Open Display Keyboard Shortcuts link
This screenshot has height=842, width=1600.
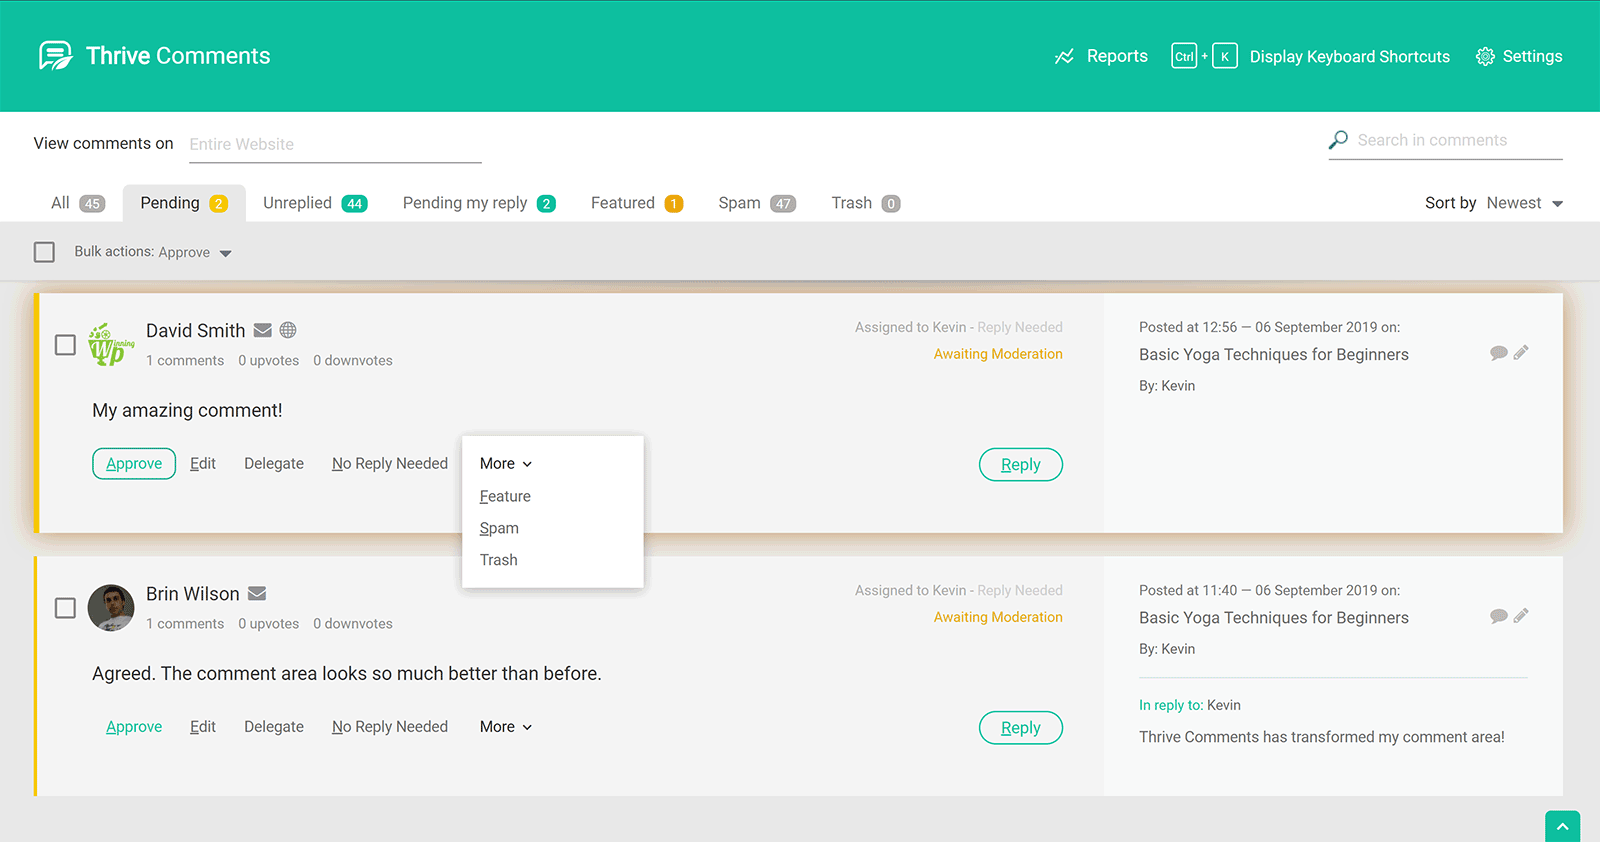(1350, 57)
